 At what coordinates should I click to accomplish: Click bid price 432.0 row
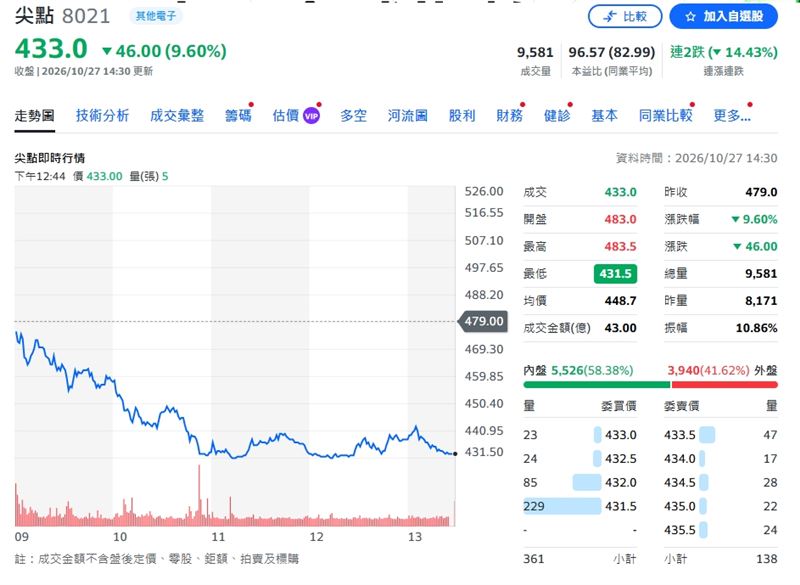tap(580, 482)
